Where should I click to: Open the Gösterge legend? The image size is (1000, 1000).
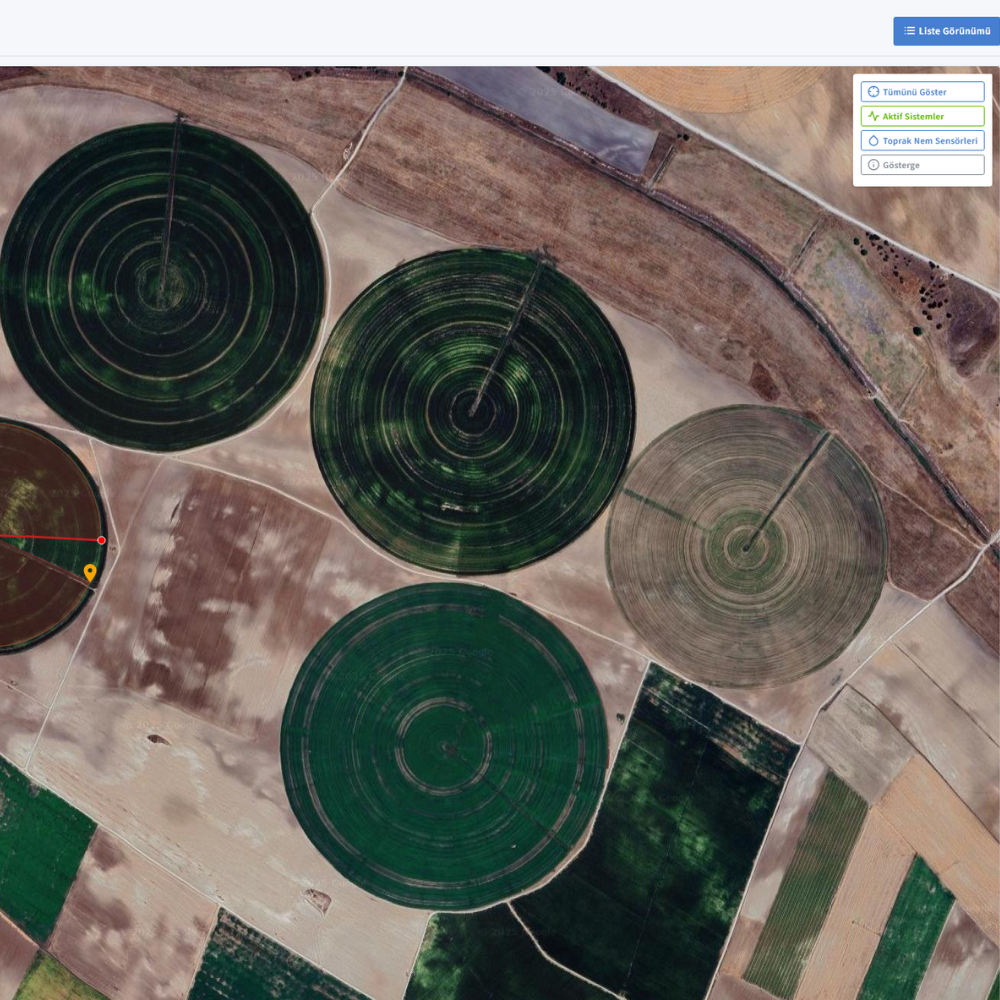pyautogui.click(x=922, y=165)
